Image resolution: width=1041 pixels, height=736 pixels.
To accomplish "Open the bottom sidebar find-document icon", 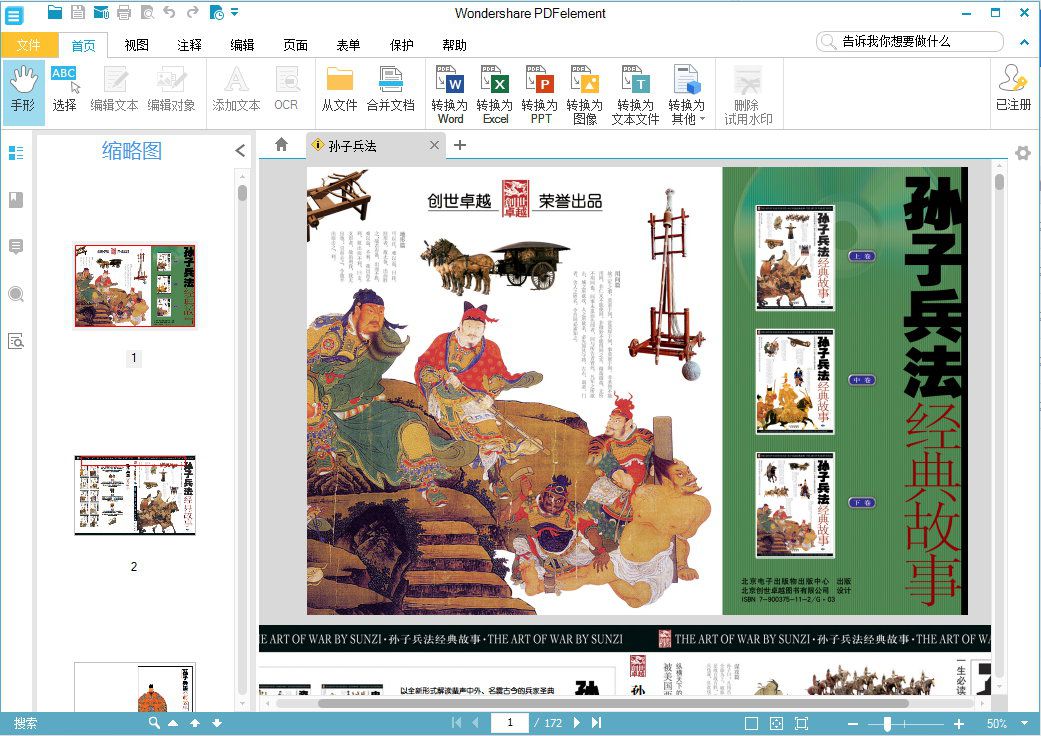I will (16, 341).
